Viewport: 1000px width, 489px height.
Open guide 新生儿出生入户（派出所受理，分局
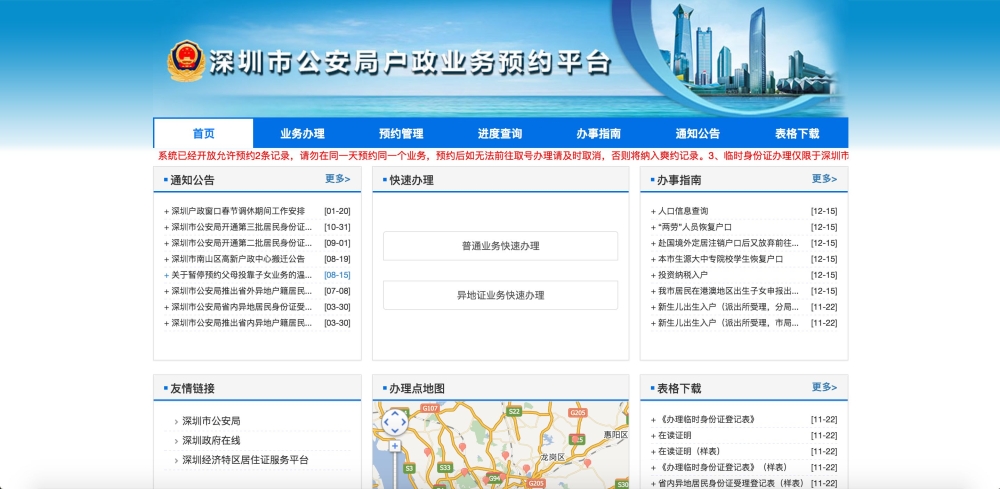point(728,307)
